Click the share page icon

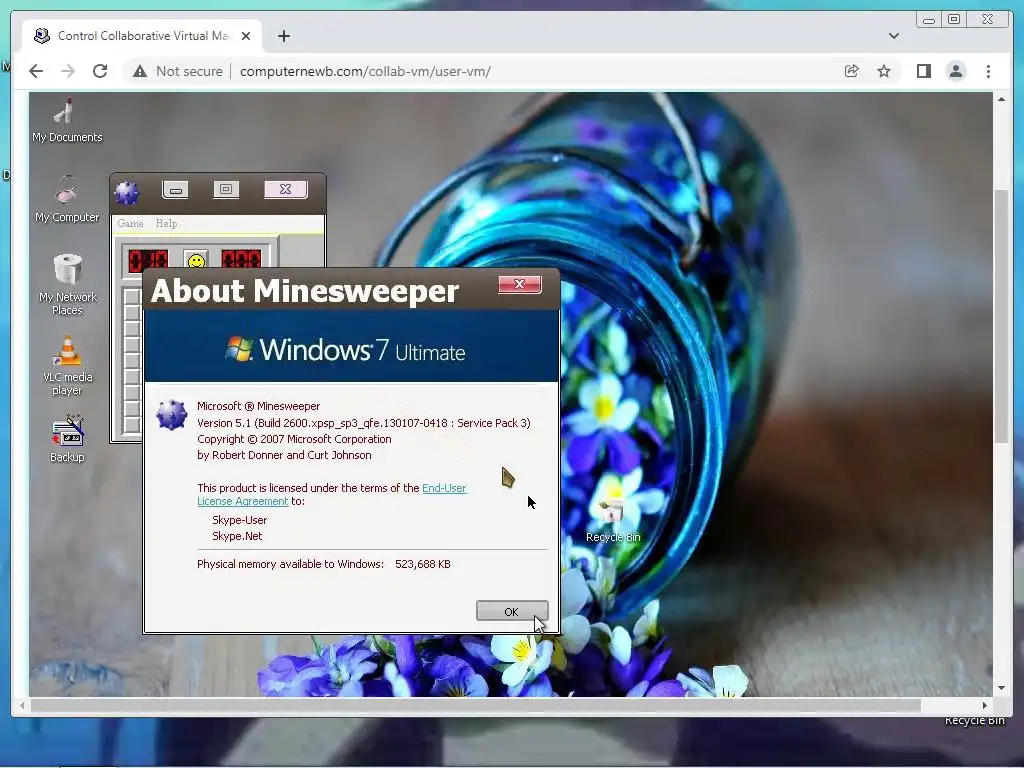(x=851, y=71)
